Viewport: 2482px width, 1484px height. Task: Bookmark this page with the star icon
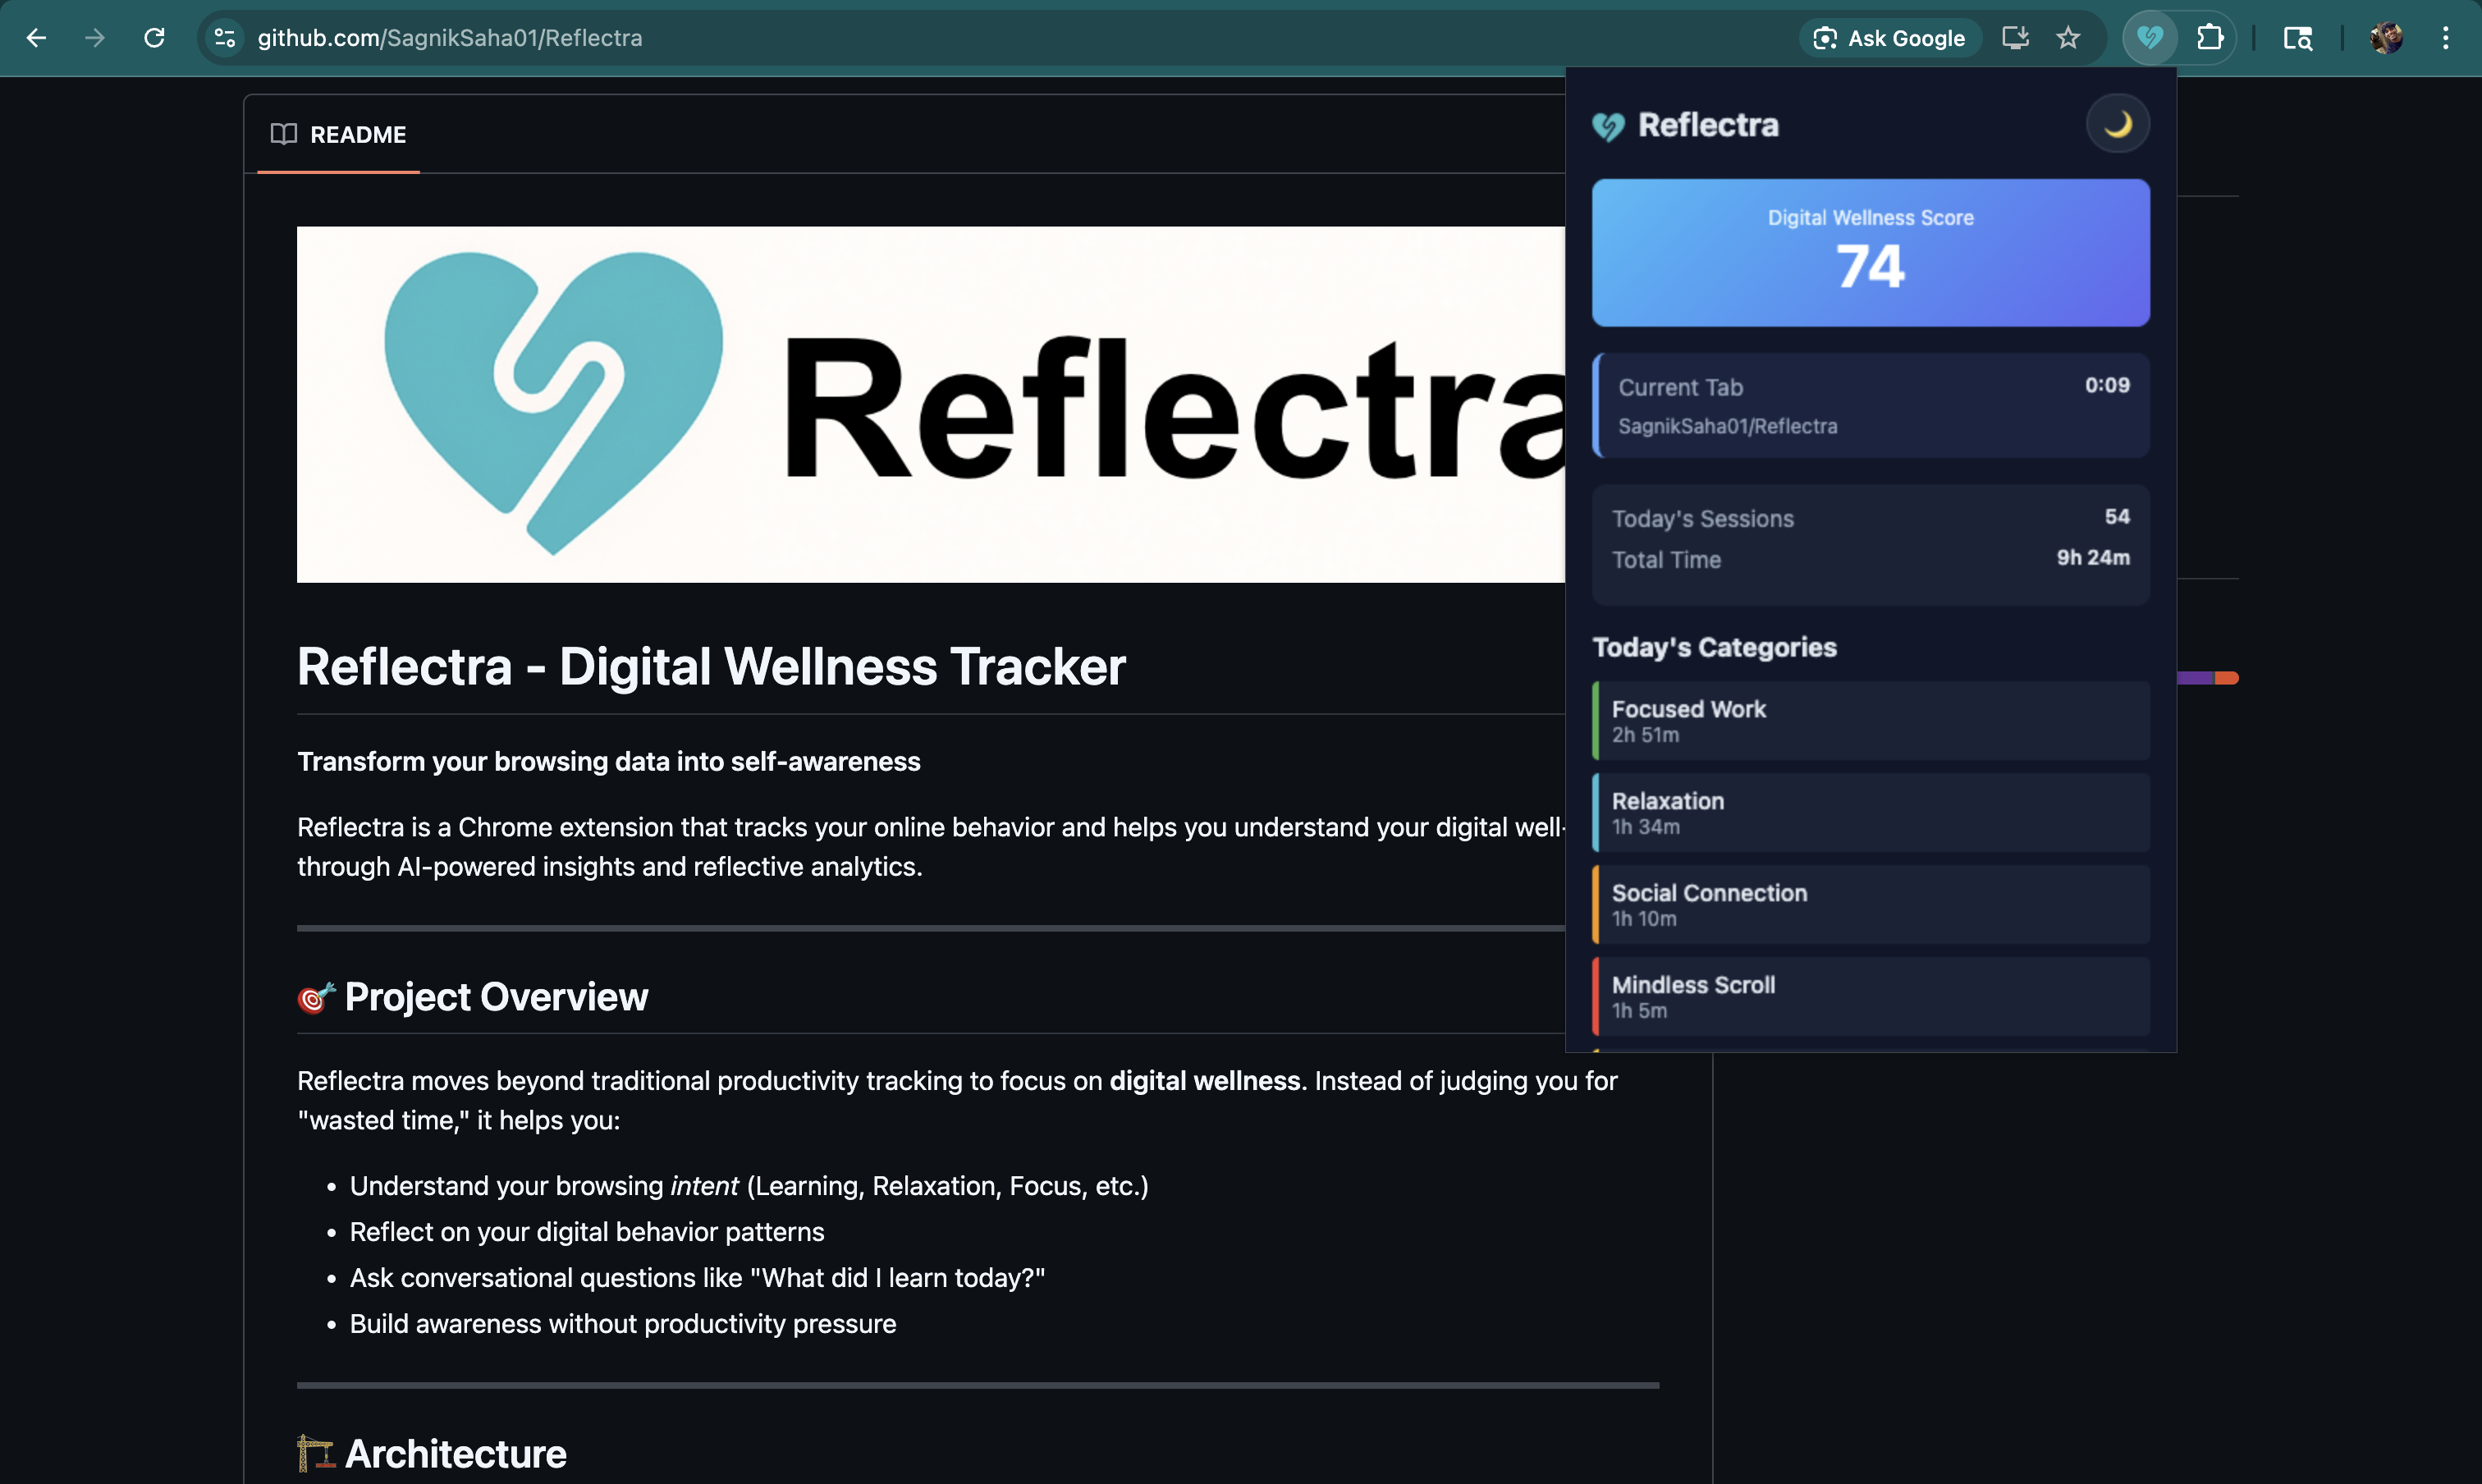2068,38
